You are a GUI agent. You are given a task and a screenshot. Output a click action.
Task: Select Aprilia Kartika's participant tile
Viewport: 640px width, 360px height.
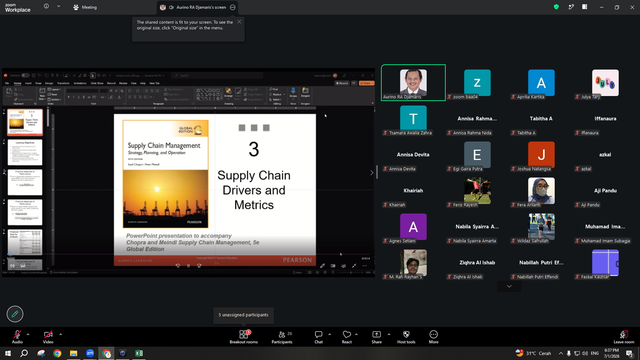[541, 82]
